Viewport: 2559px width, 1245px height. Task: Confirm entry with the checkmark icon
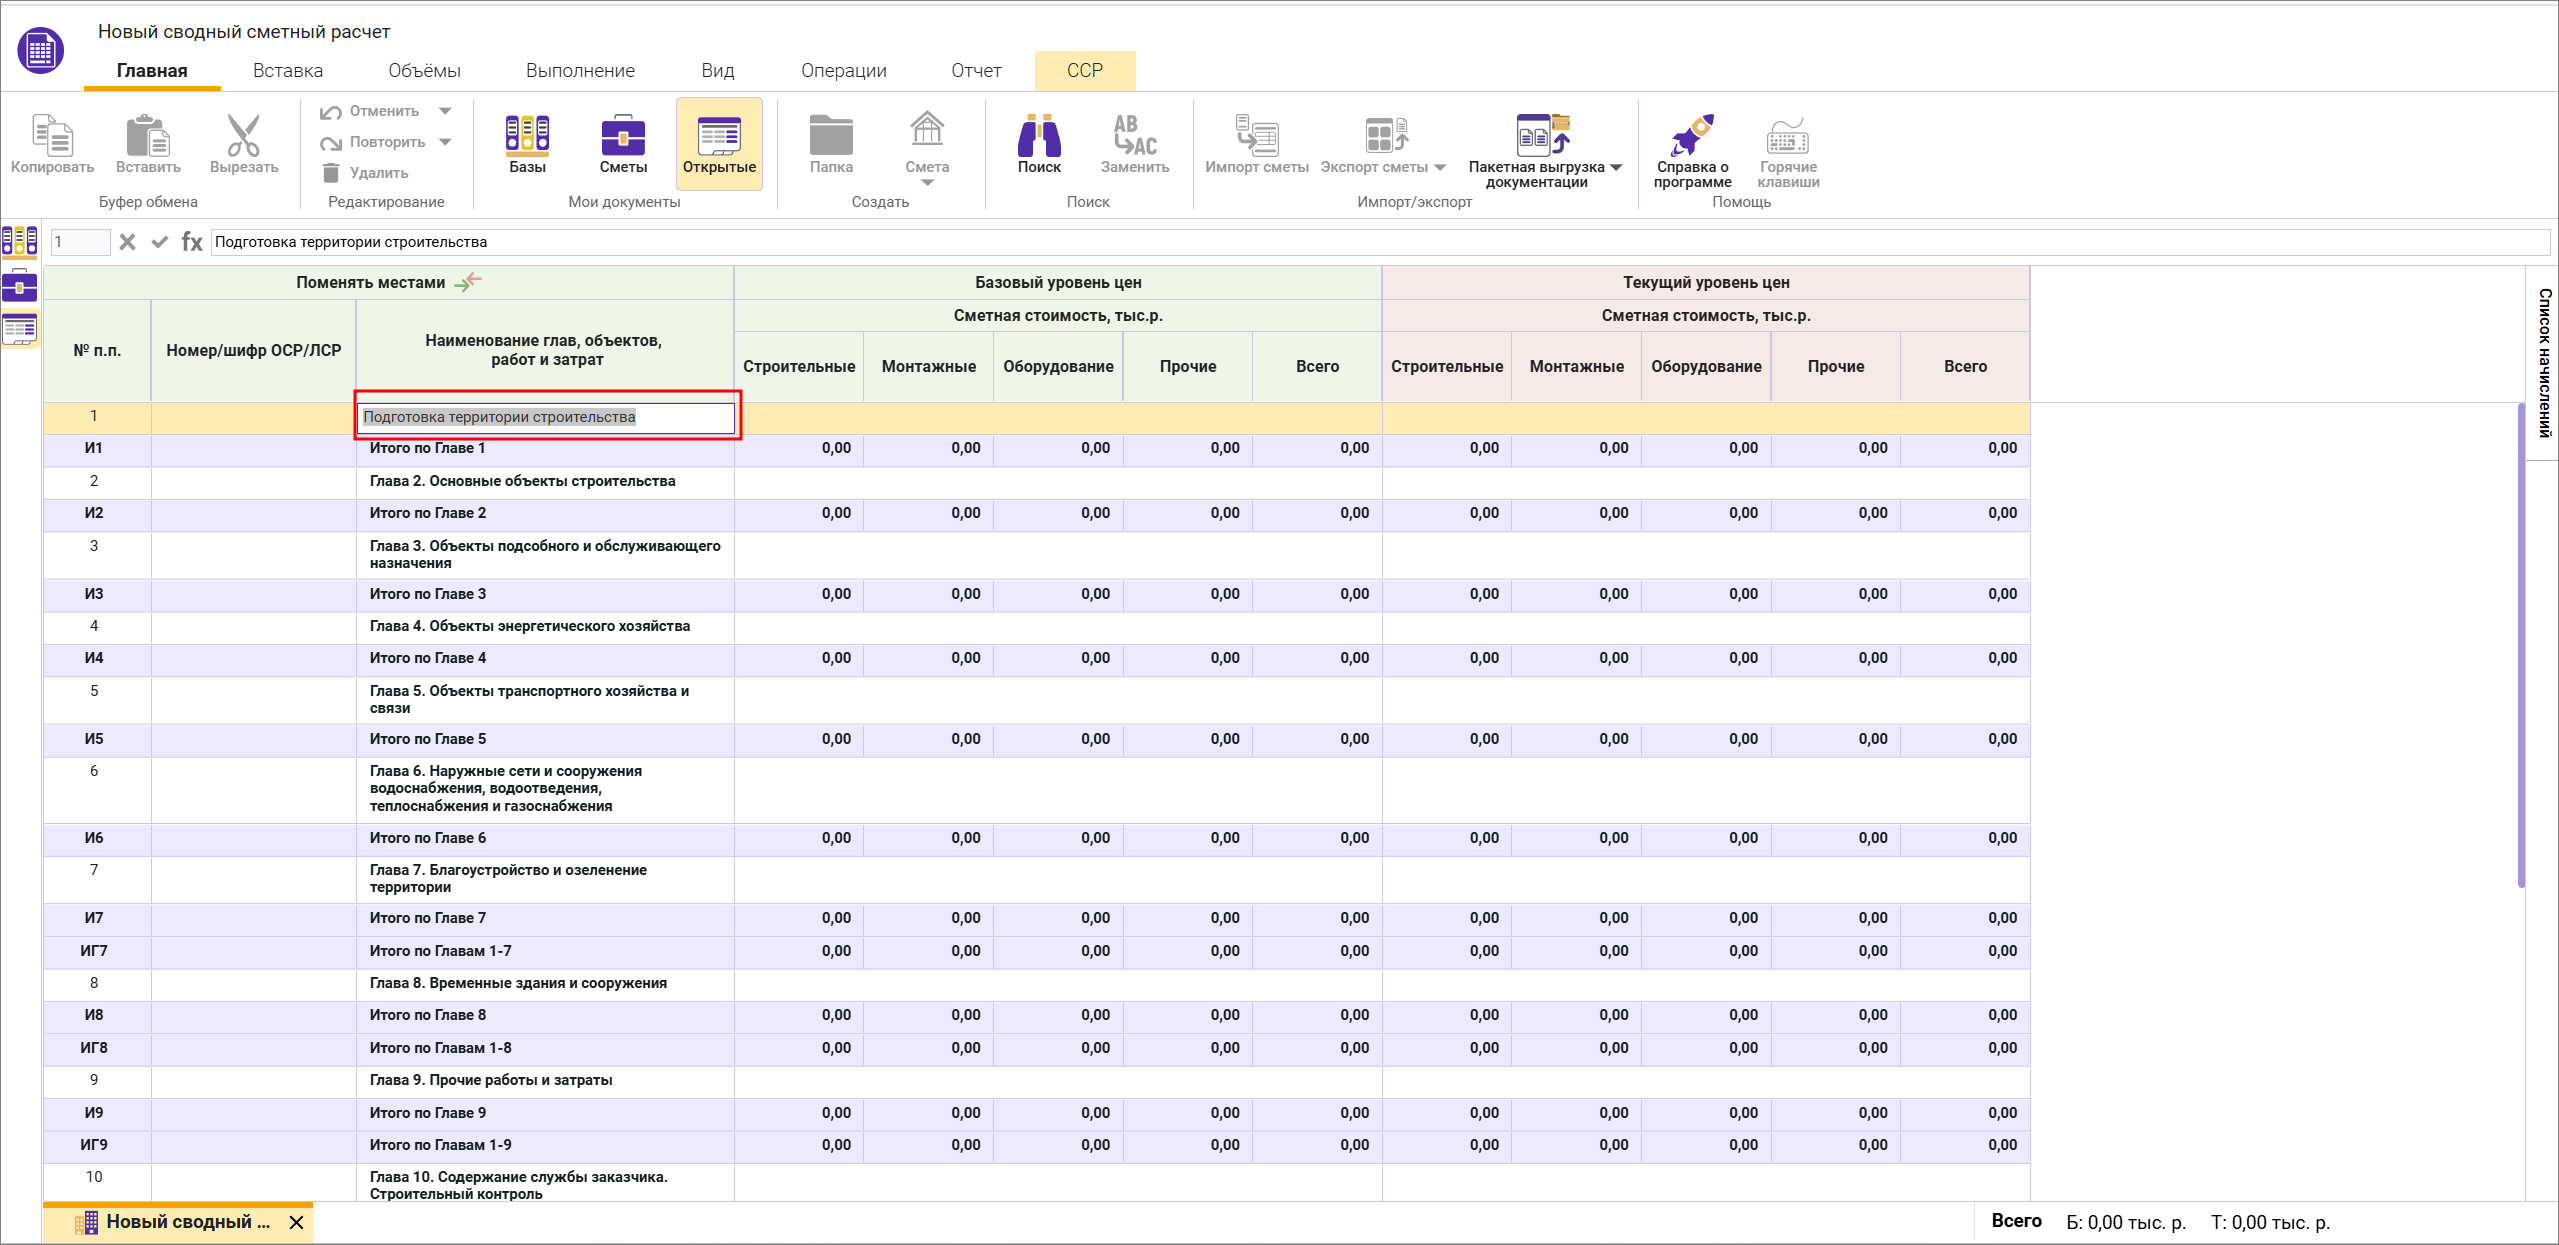[x=159, y=242]
